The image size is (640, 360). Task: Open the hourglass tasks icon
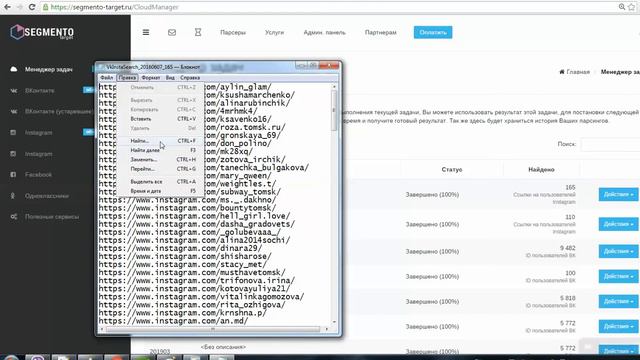[198, 32]
